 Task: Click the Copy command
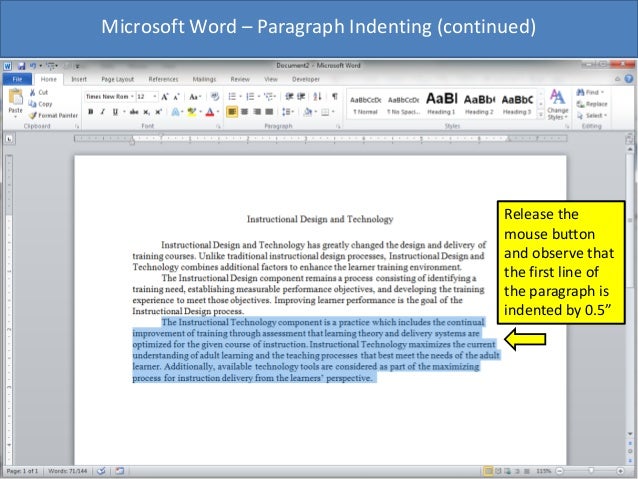click(x=40, y=104)
